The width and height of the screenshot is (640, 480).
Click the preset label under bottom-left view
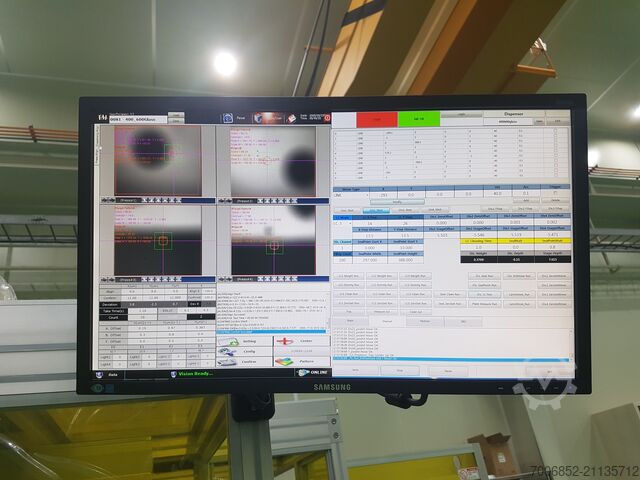129,280
